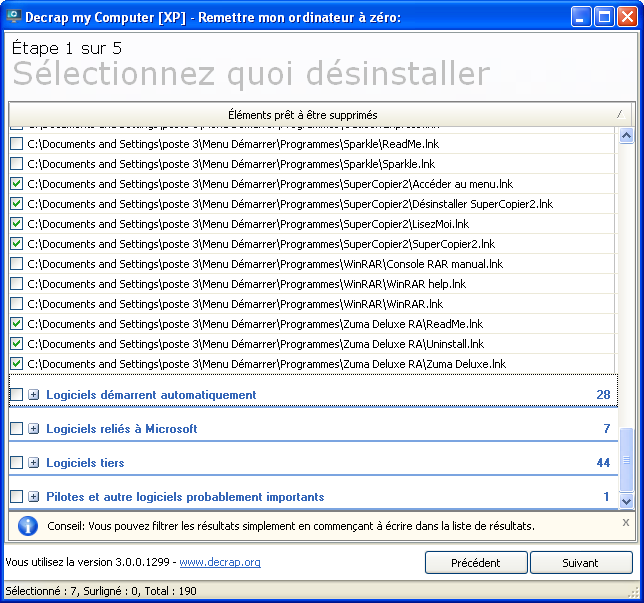Uncheck SuperCopier2\SuperCopier2.lnk checkbox
644x603 pixels.
click(x=16, y=244)
